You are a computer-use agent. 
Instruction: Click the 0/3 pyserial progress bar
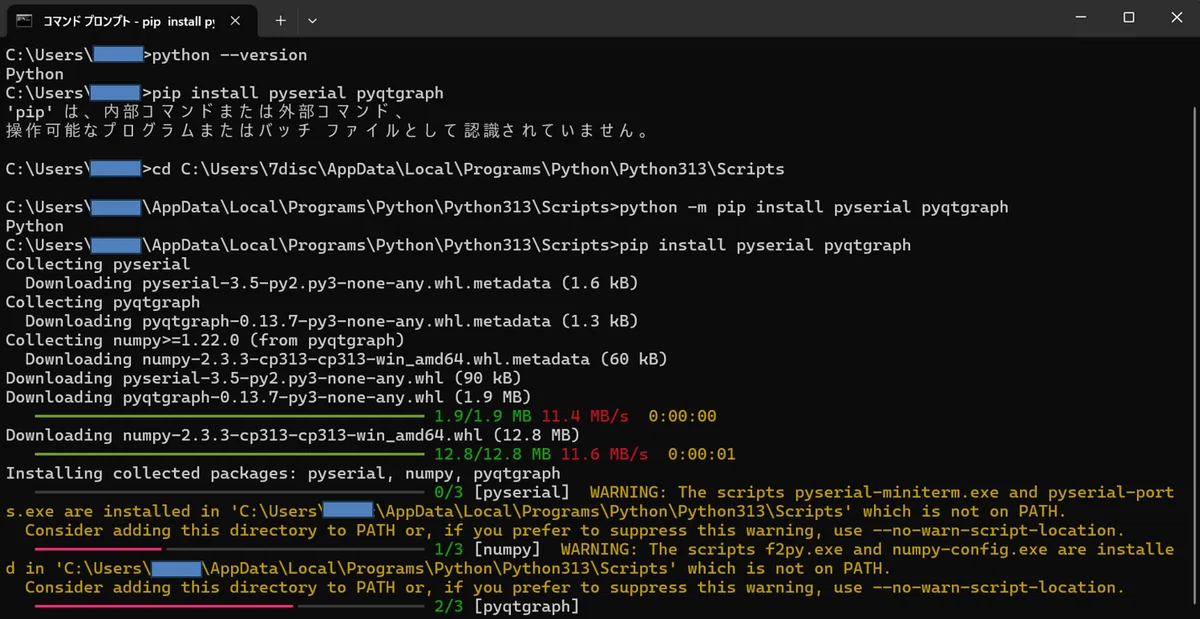tap(229, 492)
